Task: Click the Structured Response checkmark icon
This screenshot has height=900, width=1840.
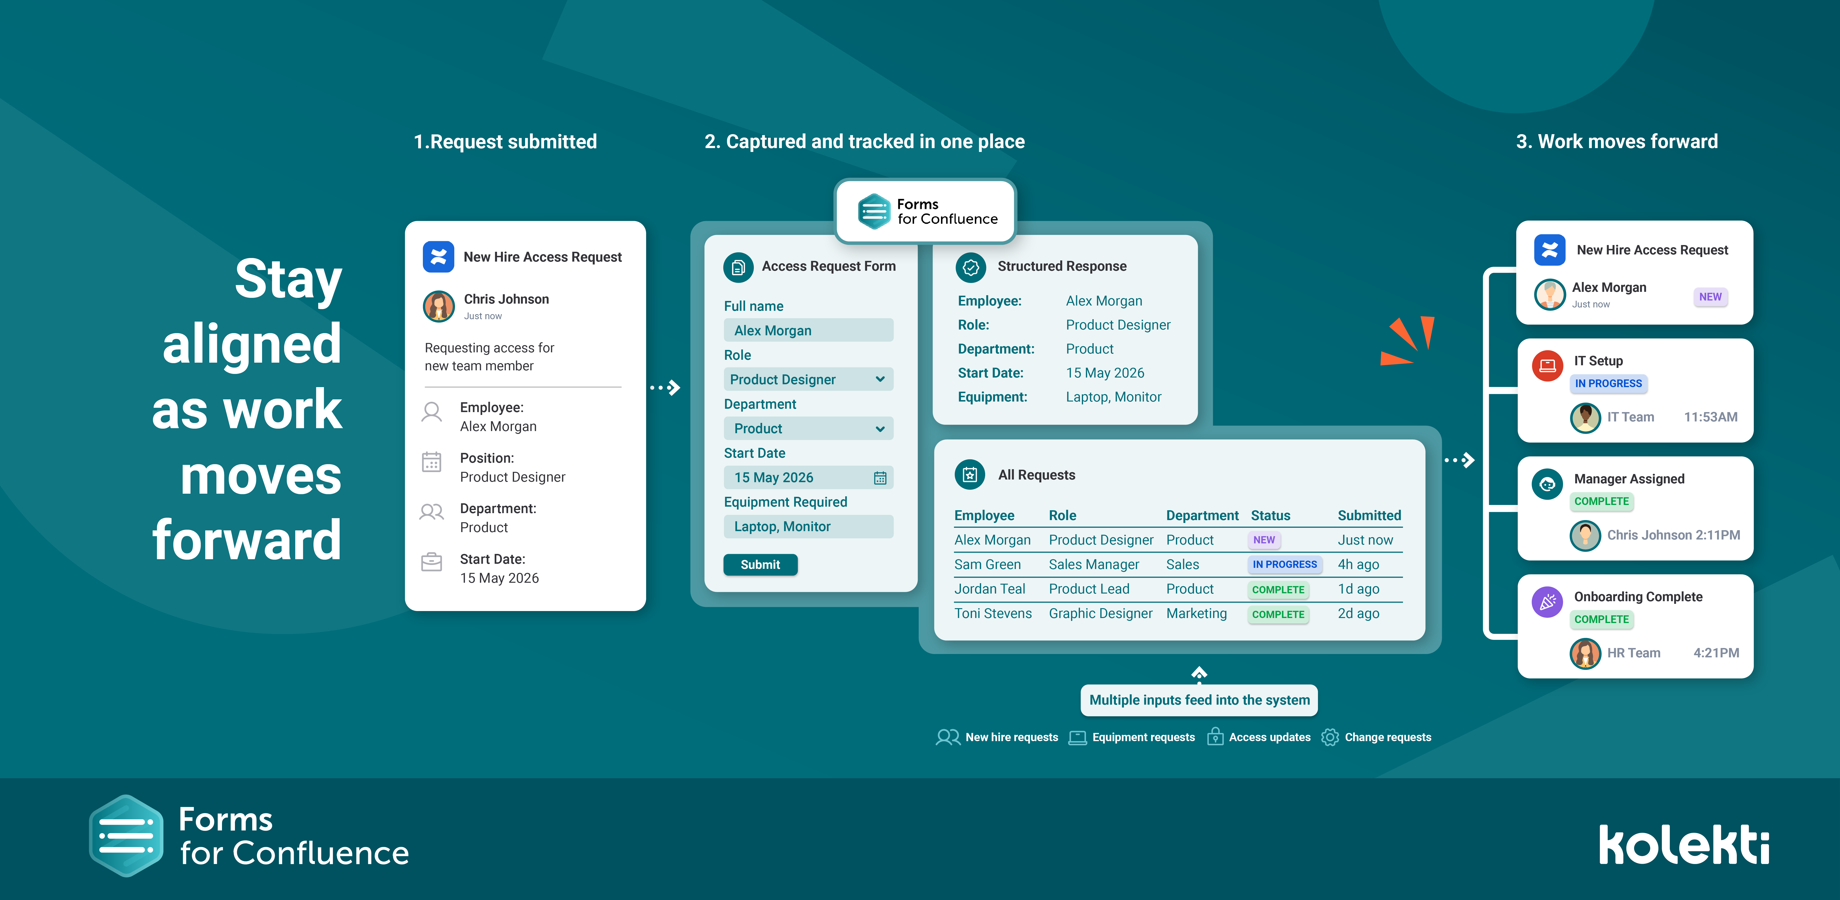Action: coord(970,267)
